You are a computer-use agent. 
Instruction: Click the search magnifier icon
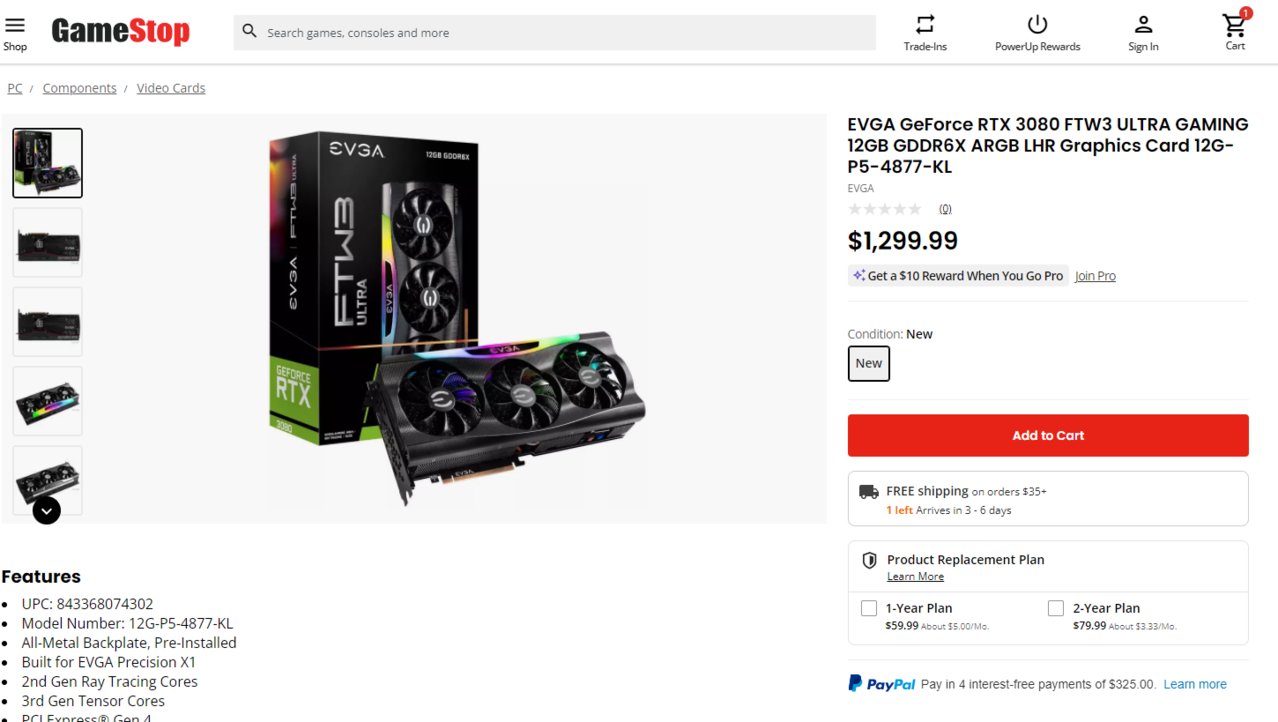[250, 32]
